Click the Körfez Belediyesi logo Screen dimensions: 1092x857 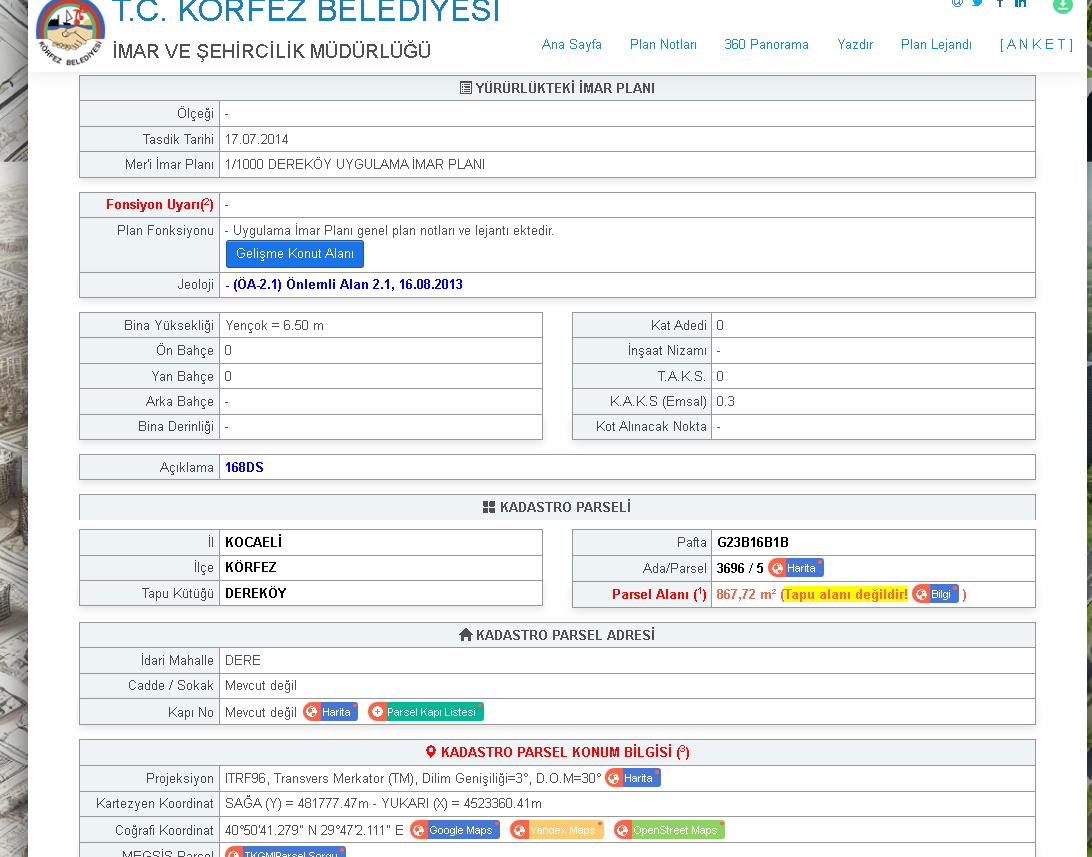(x=70, y=32)
